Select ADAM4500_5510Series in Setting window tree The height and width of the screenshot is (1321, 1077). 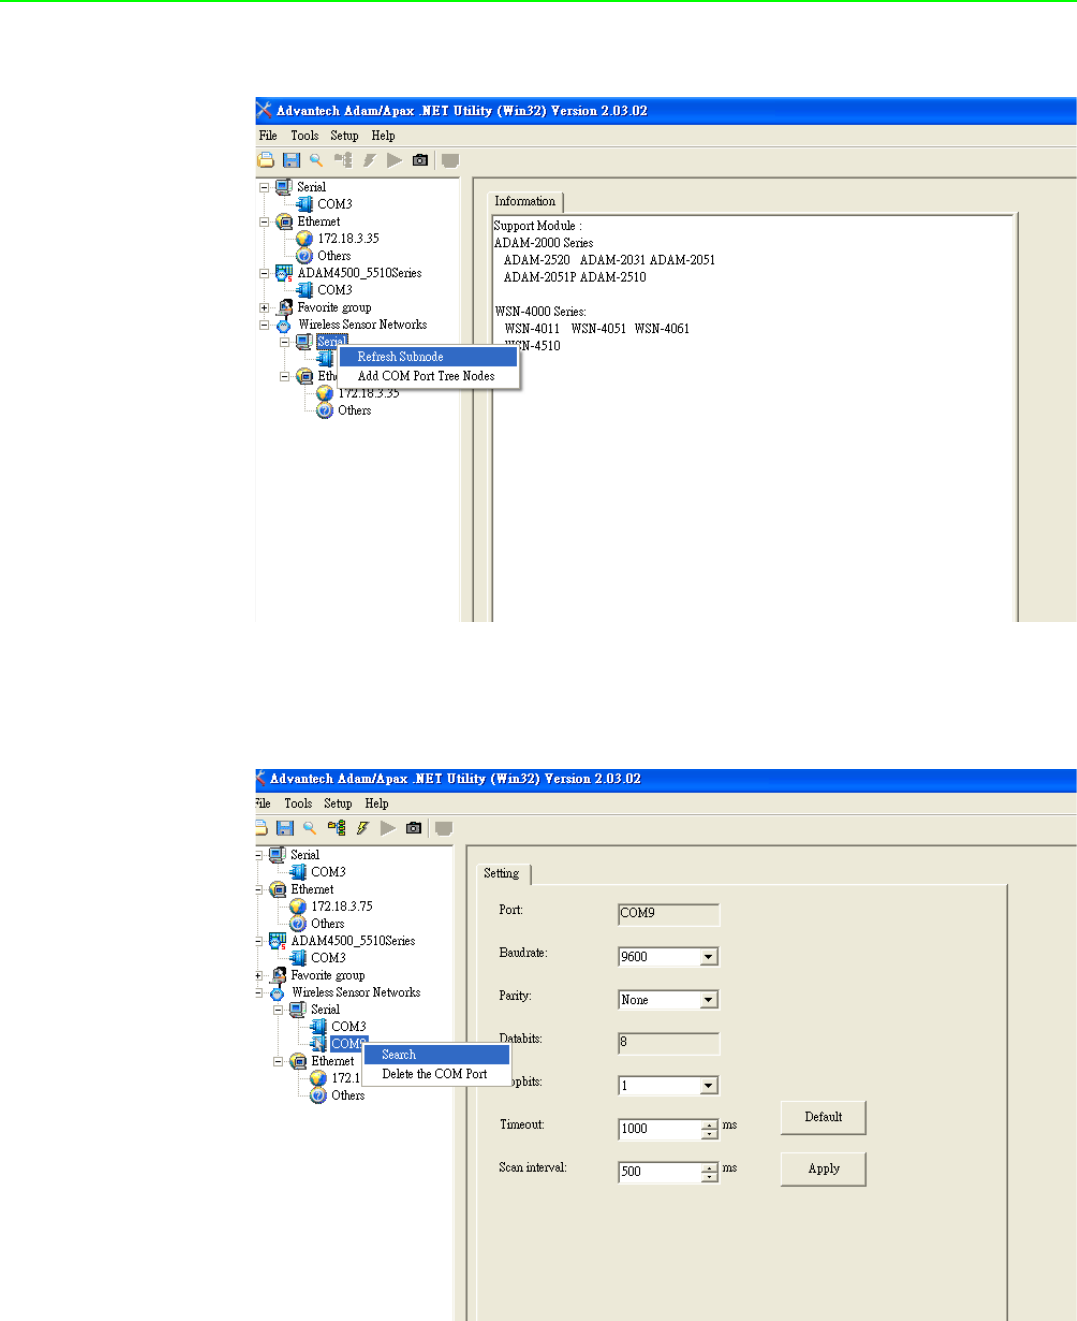coord(353,941)
